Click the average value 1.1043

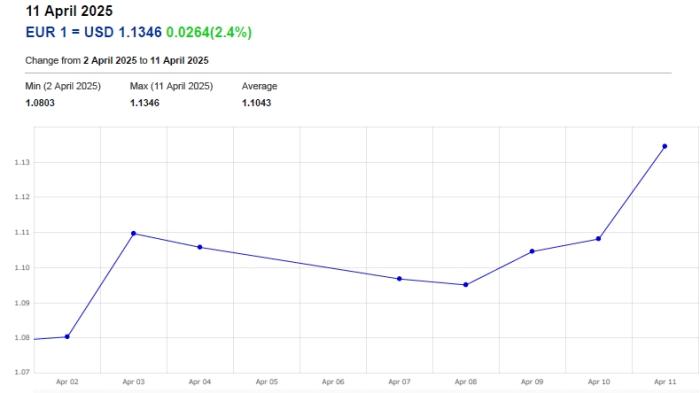[256, 103]
